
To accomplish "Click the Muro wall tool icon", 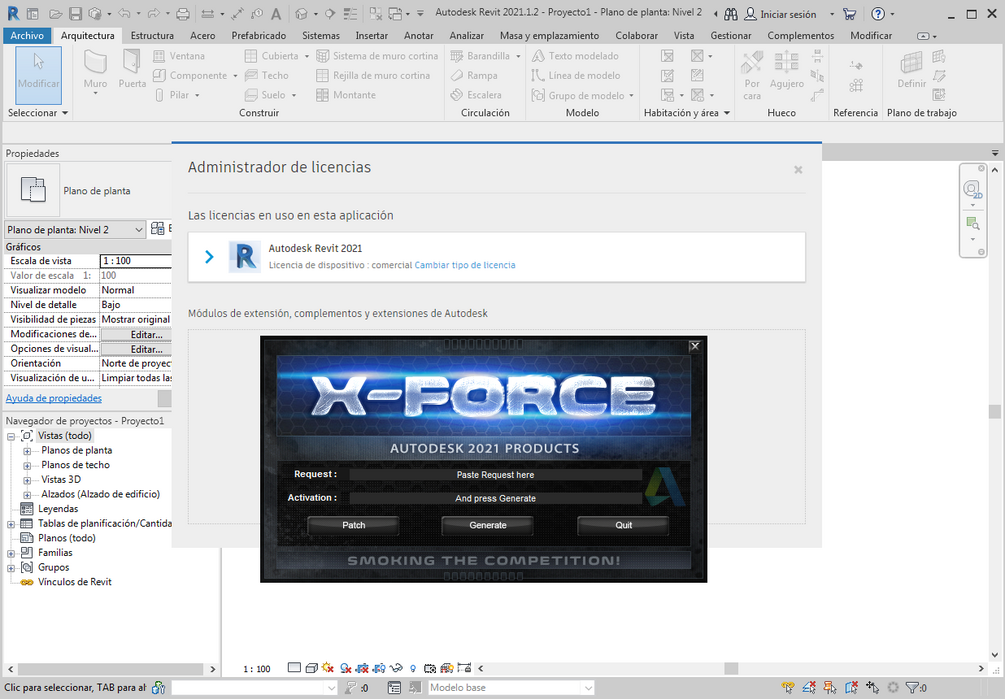I will tap(95, 64).
